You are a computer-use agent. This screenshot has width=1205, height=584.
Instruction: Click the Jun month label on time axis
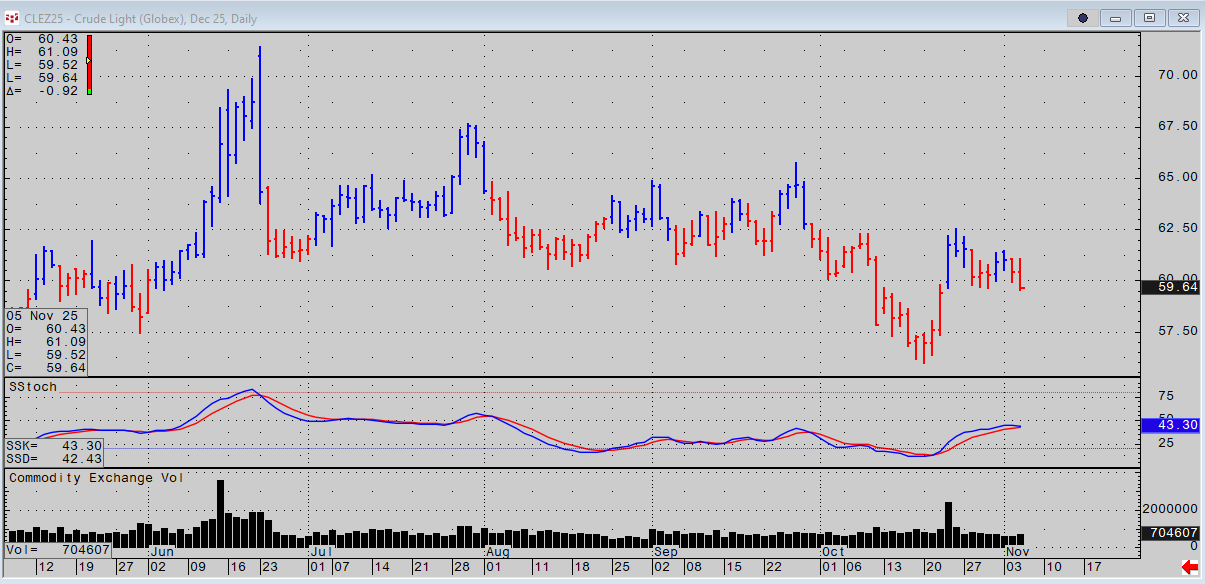coord(162,551)
